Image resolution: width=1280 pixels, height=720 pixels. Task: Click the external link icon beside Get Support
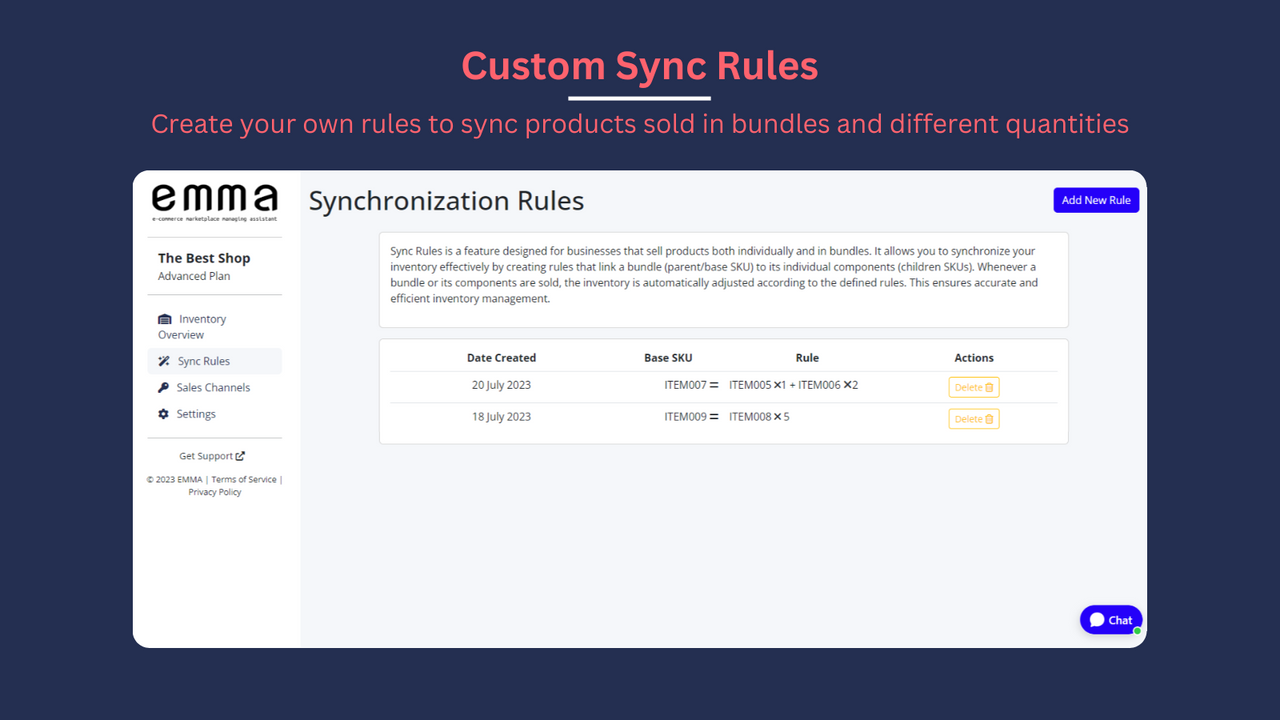pos(241,456)
